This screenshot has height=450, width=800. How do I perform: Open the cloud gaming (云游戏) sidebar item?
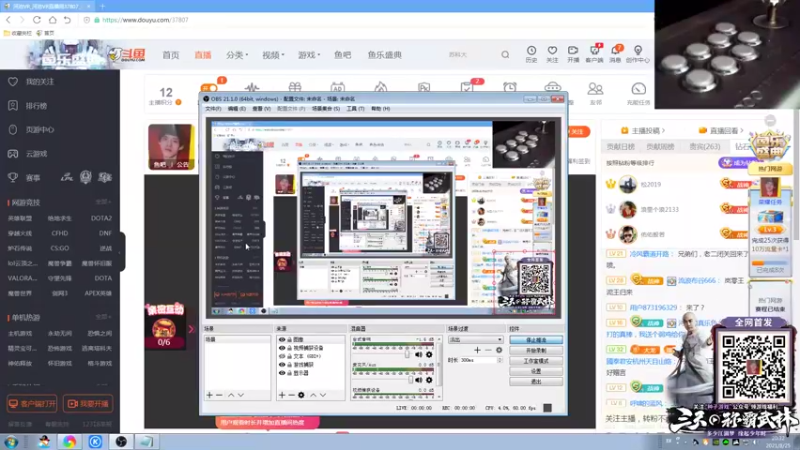coord(28,154)
